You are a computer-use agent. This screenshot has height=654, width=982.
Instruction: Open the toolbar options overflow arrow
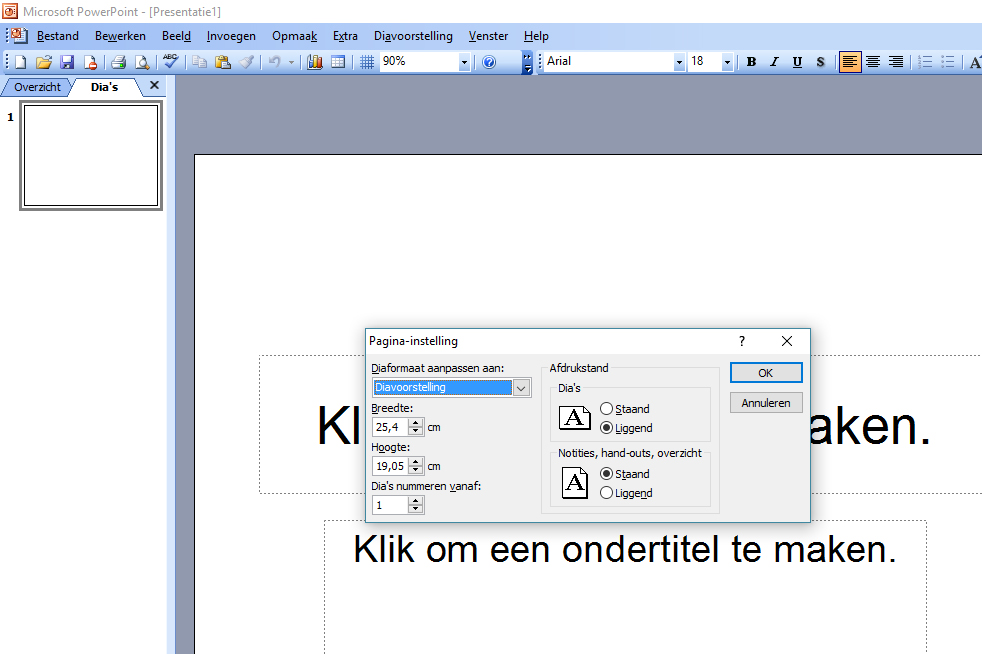(527, 62)
